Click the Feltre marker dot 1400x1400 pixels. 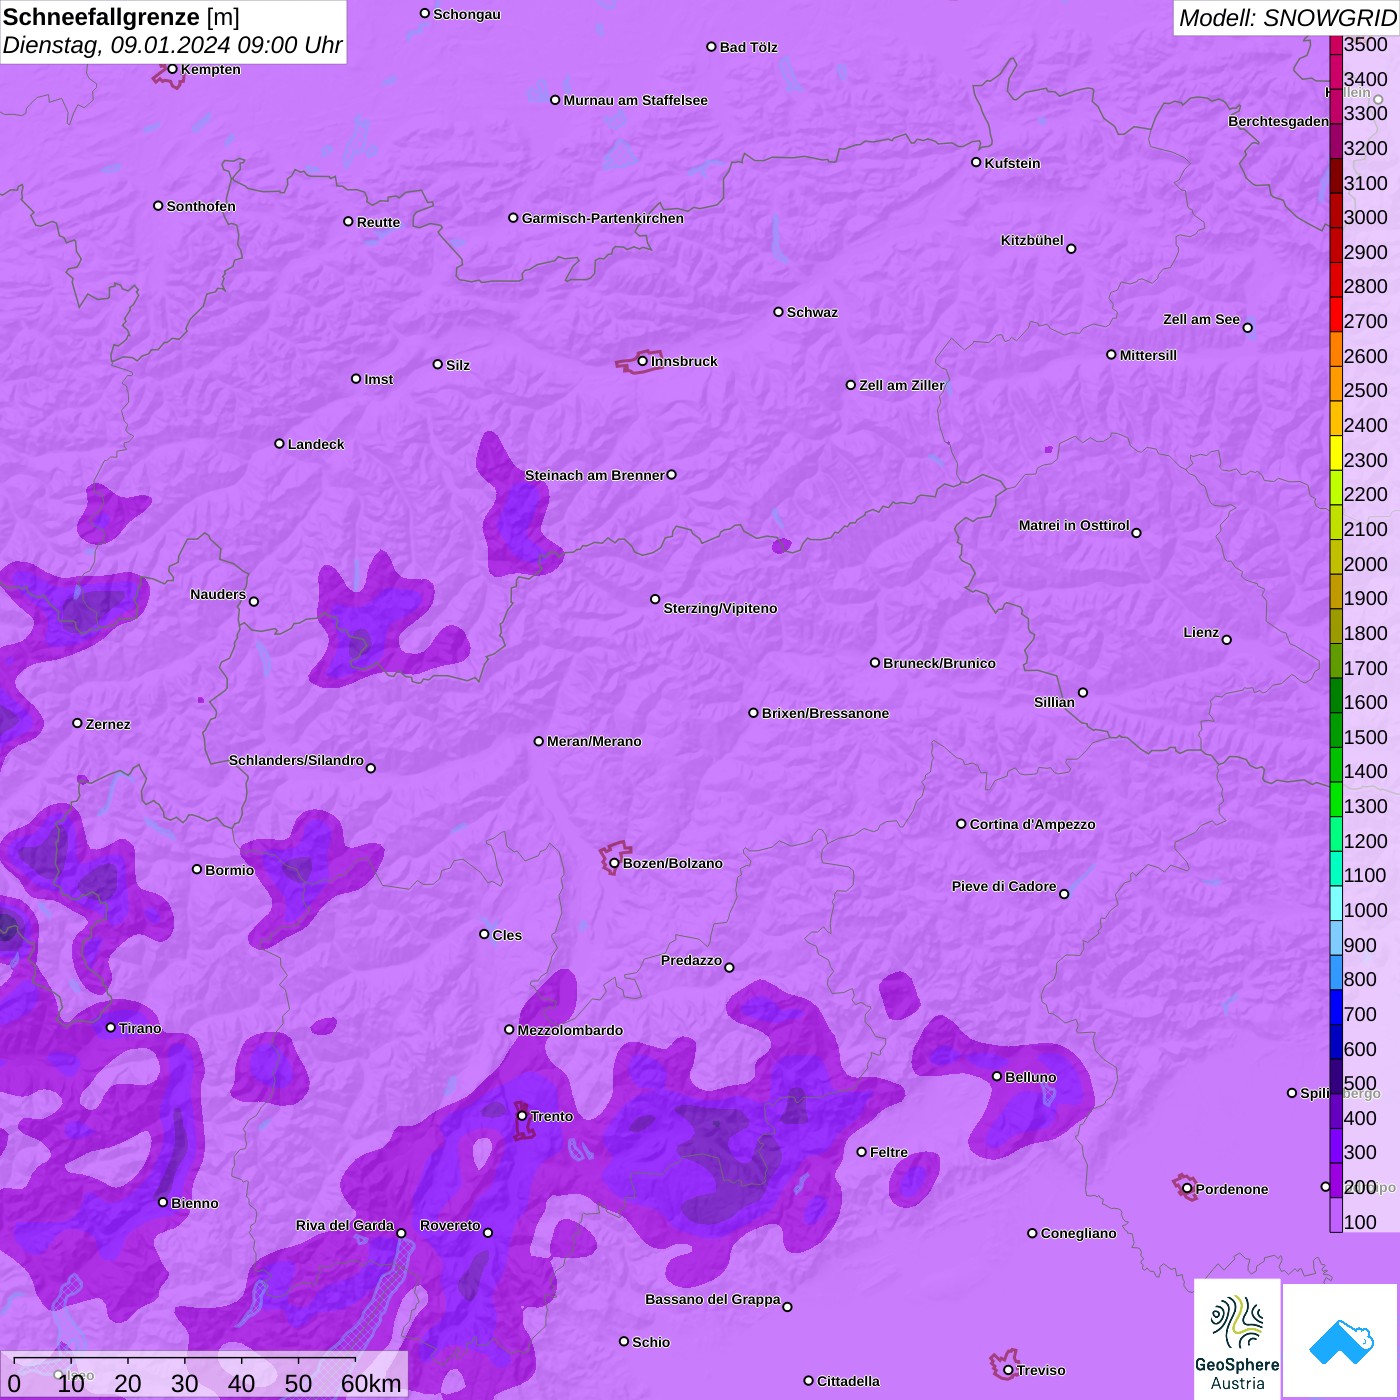861,1152
